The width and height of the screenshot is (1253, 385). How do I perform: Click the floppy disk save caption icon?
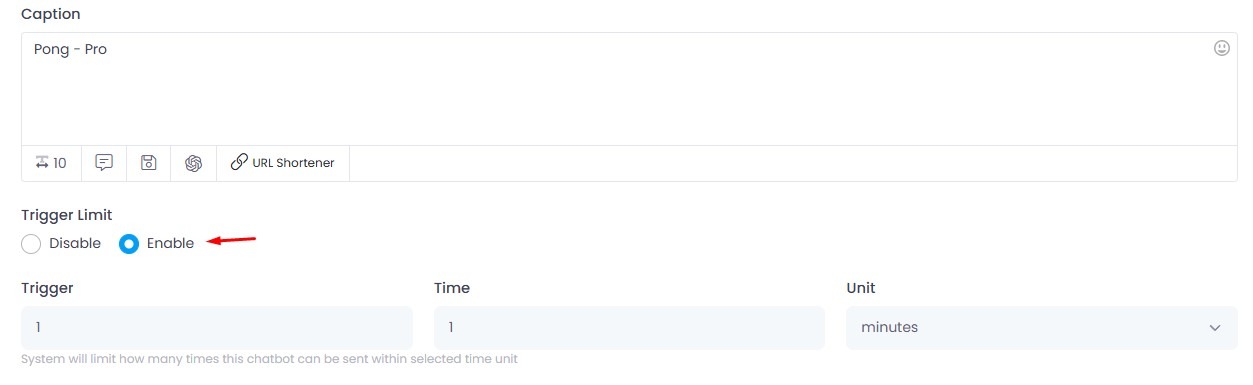pos(149,163)
